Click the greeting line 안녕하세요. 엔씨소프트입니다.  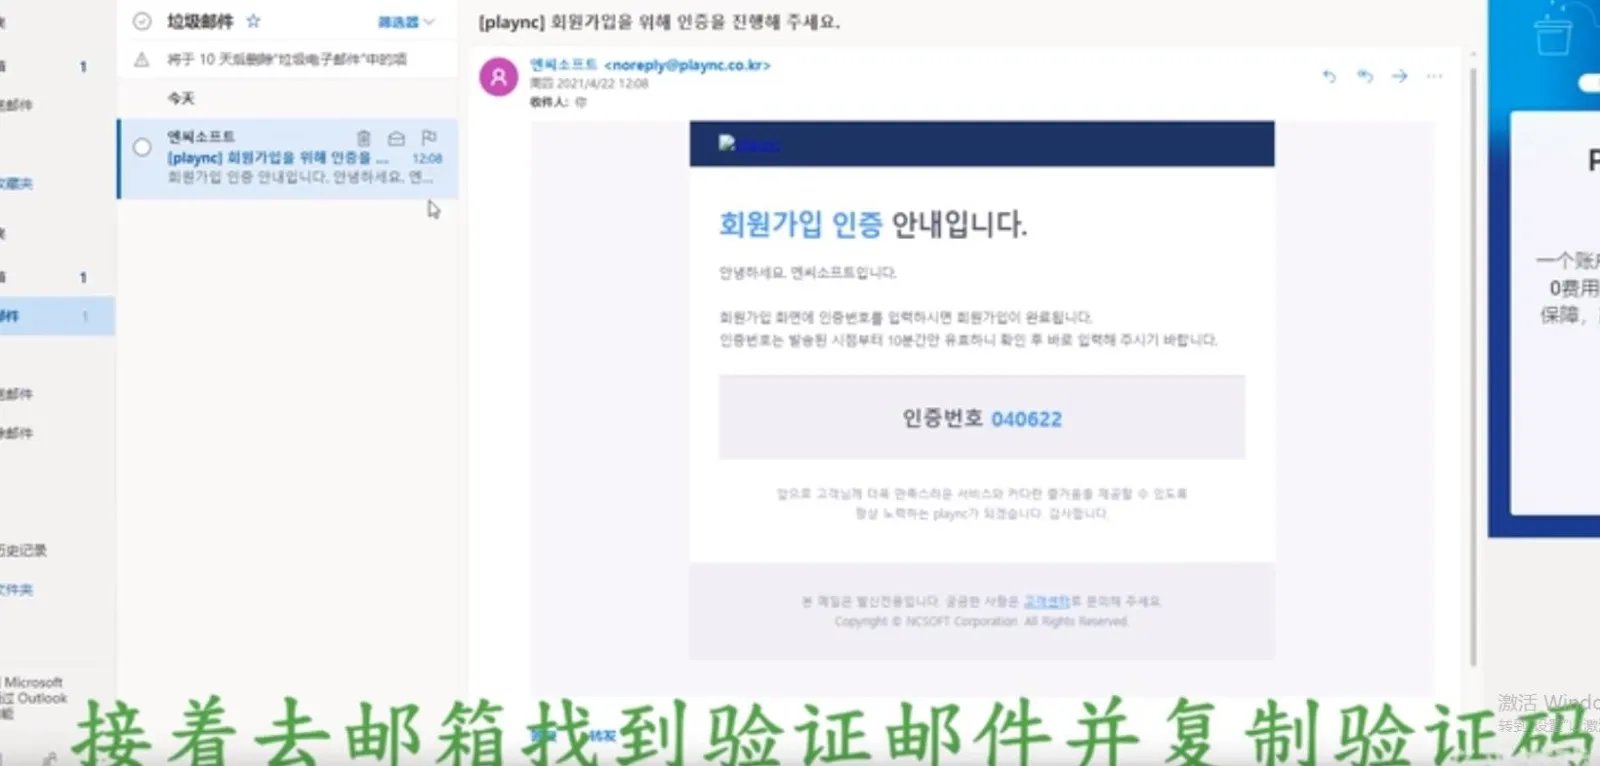pos(808,273)
